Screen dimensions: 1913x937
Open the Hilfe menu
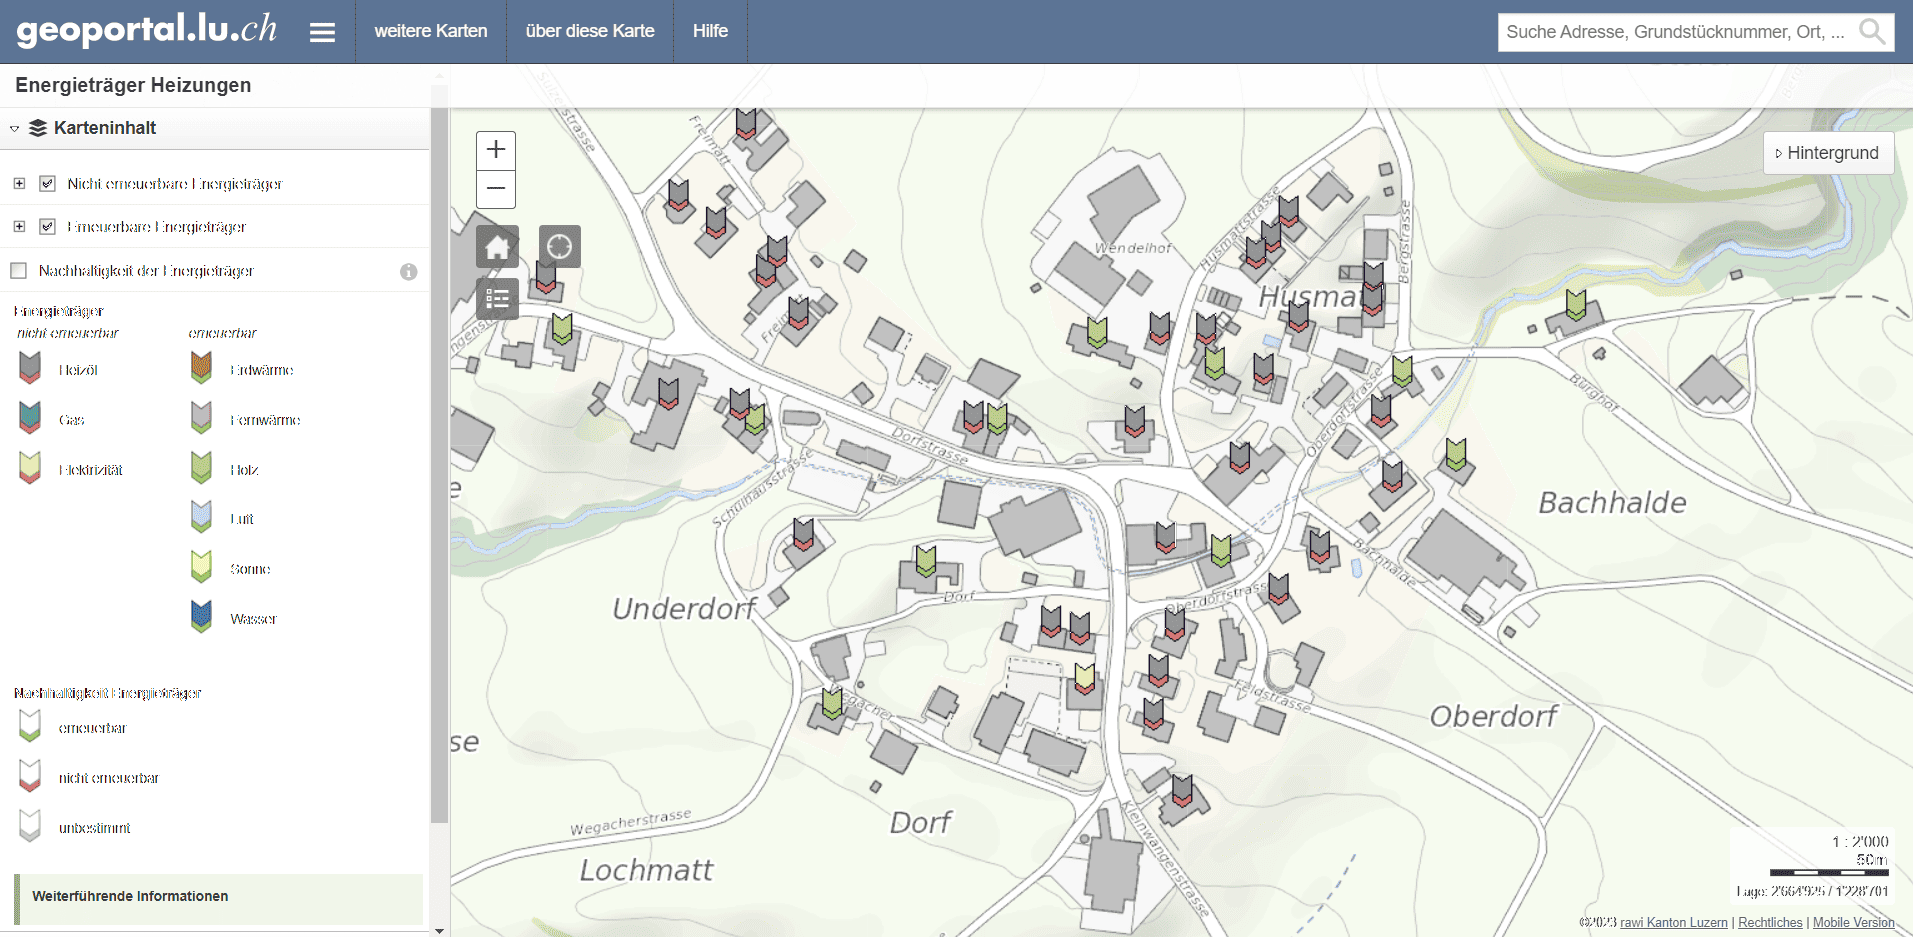710,32
